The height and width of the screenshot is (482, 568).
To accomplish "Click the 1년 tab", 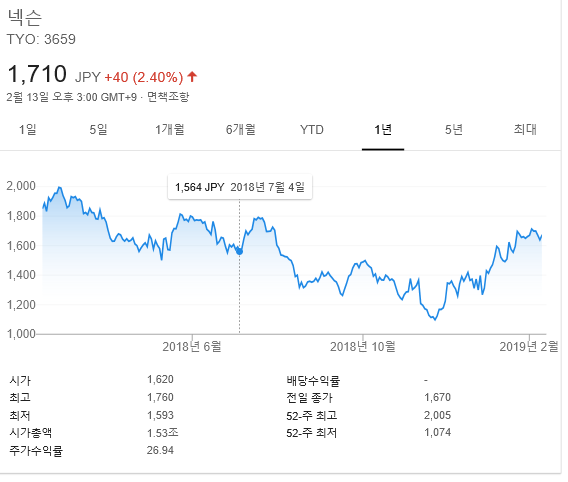I will pos(383,130).
